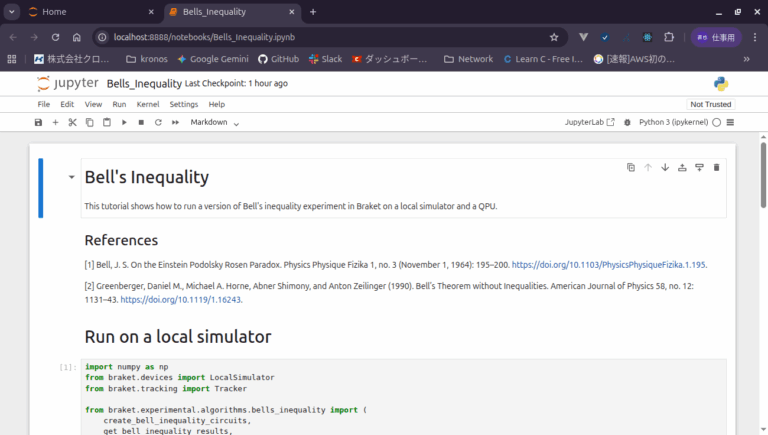Open cell type dropdown showing Markdown

click(x=215, y=122)
